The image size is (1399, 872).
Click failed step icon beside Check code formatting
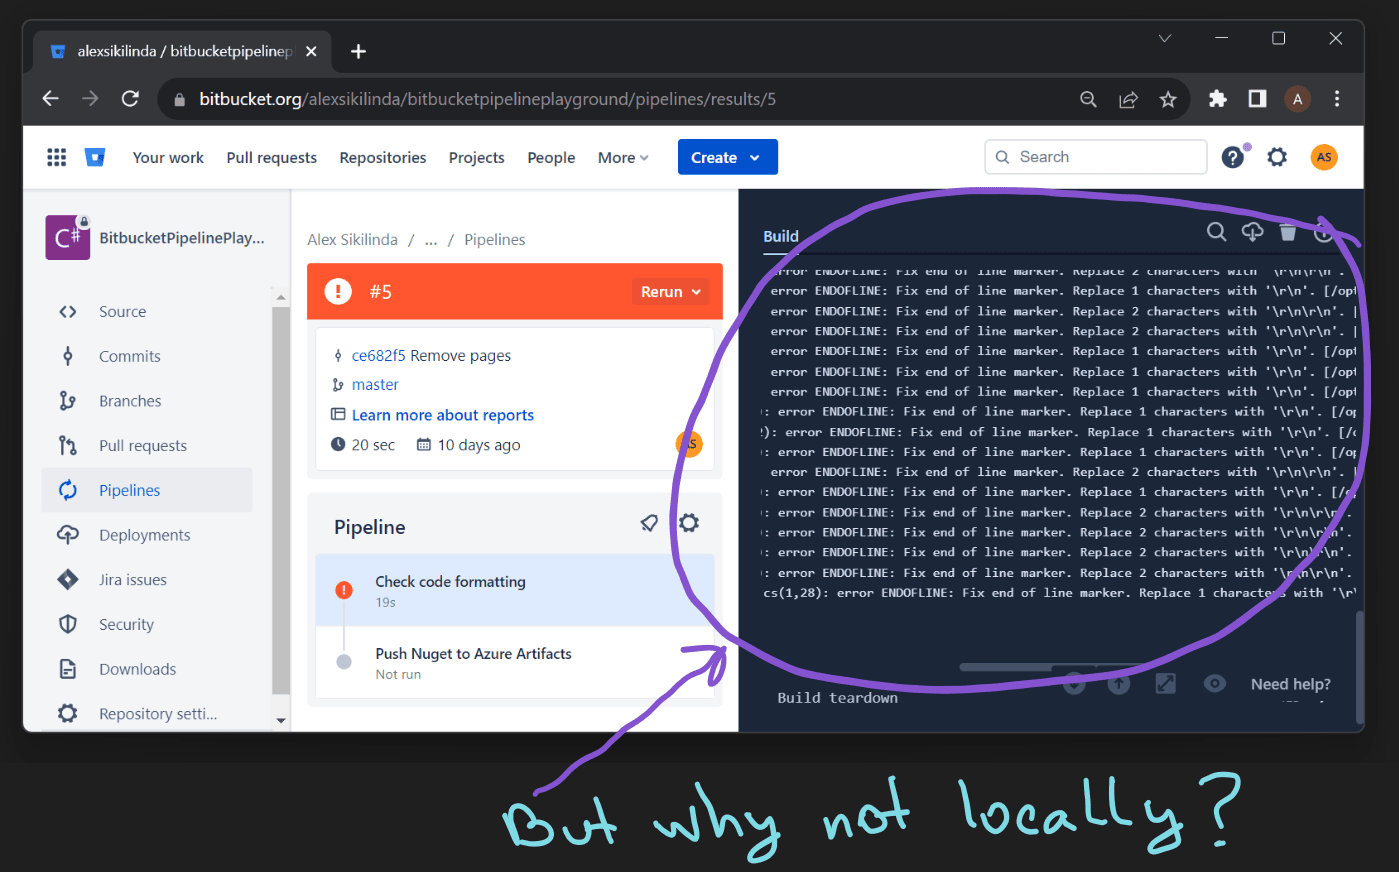[x=344, y=590]
